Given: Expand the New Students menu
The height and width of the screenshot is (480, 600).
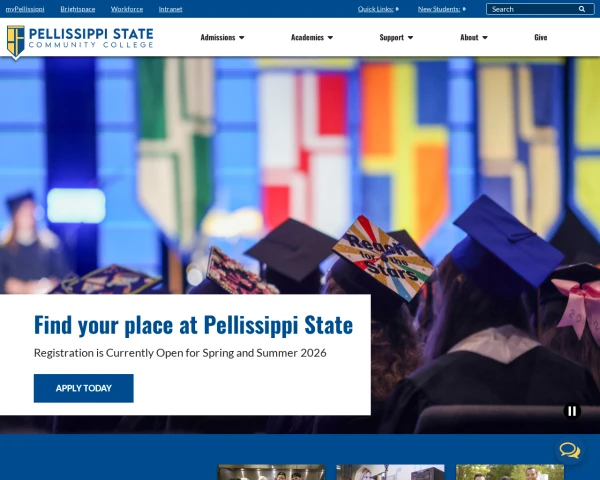Looking at the screenshot, I should click(x=442, y=9).
